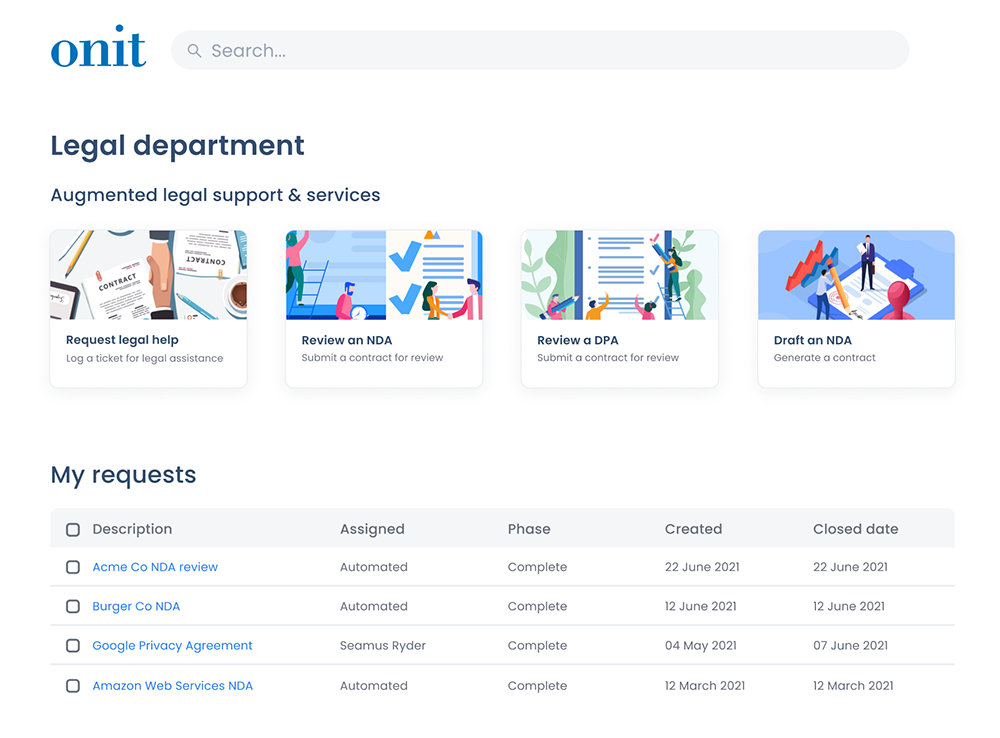The width and height of the screenshot is (1000, 738).
Task: Check the Amazon Web Services NDA row
Action: tap(73, 686)
